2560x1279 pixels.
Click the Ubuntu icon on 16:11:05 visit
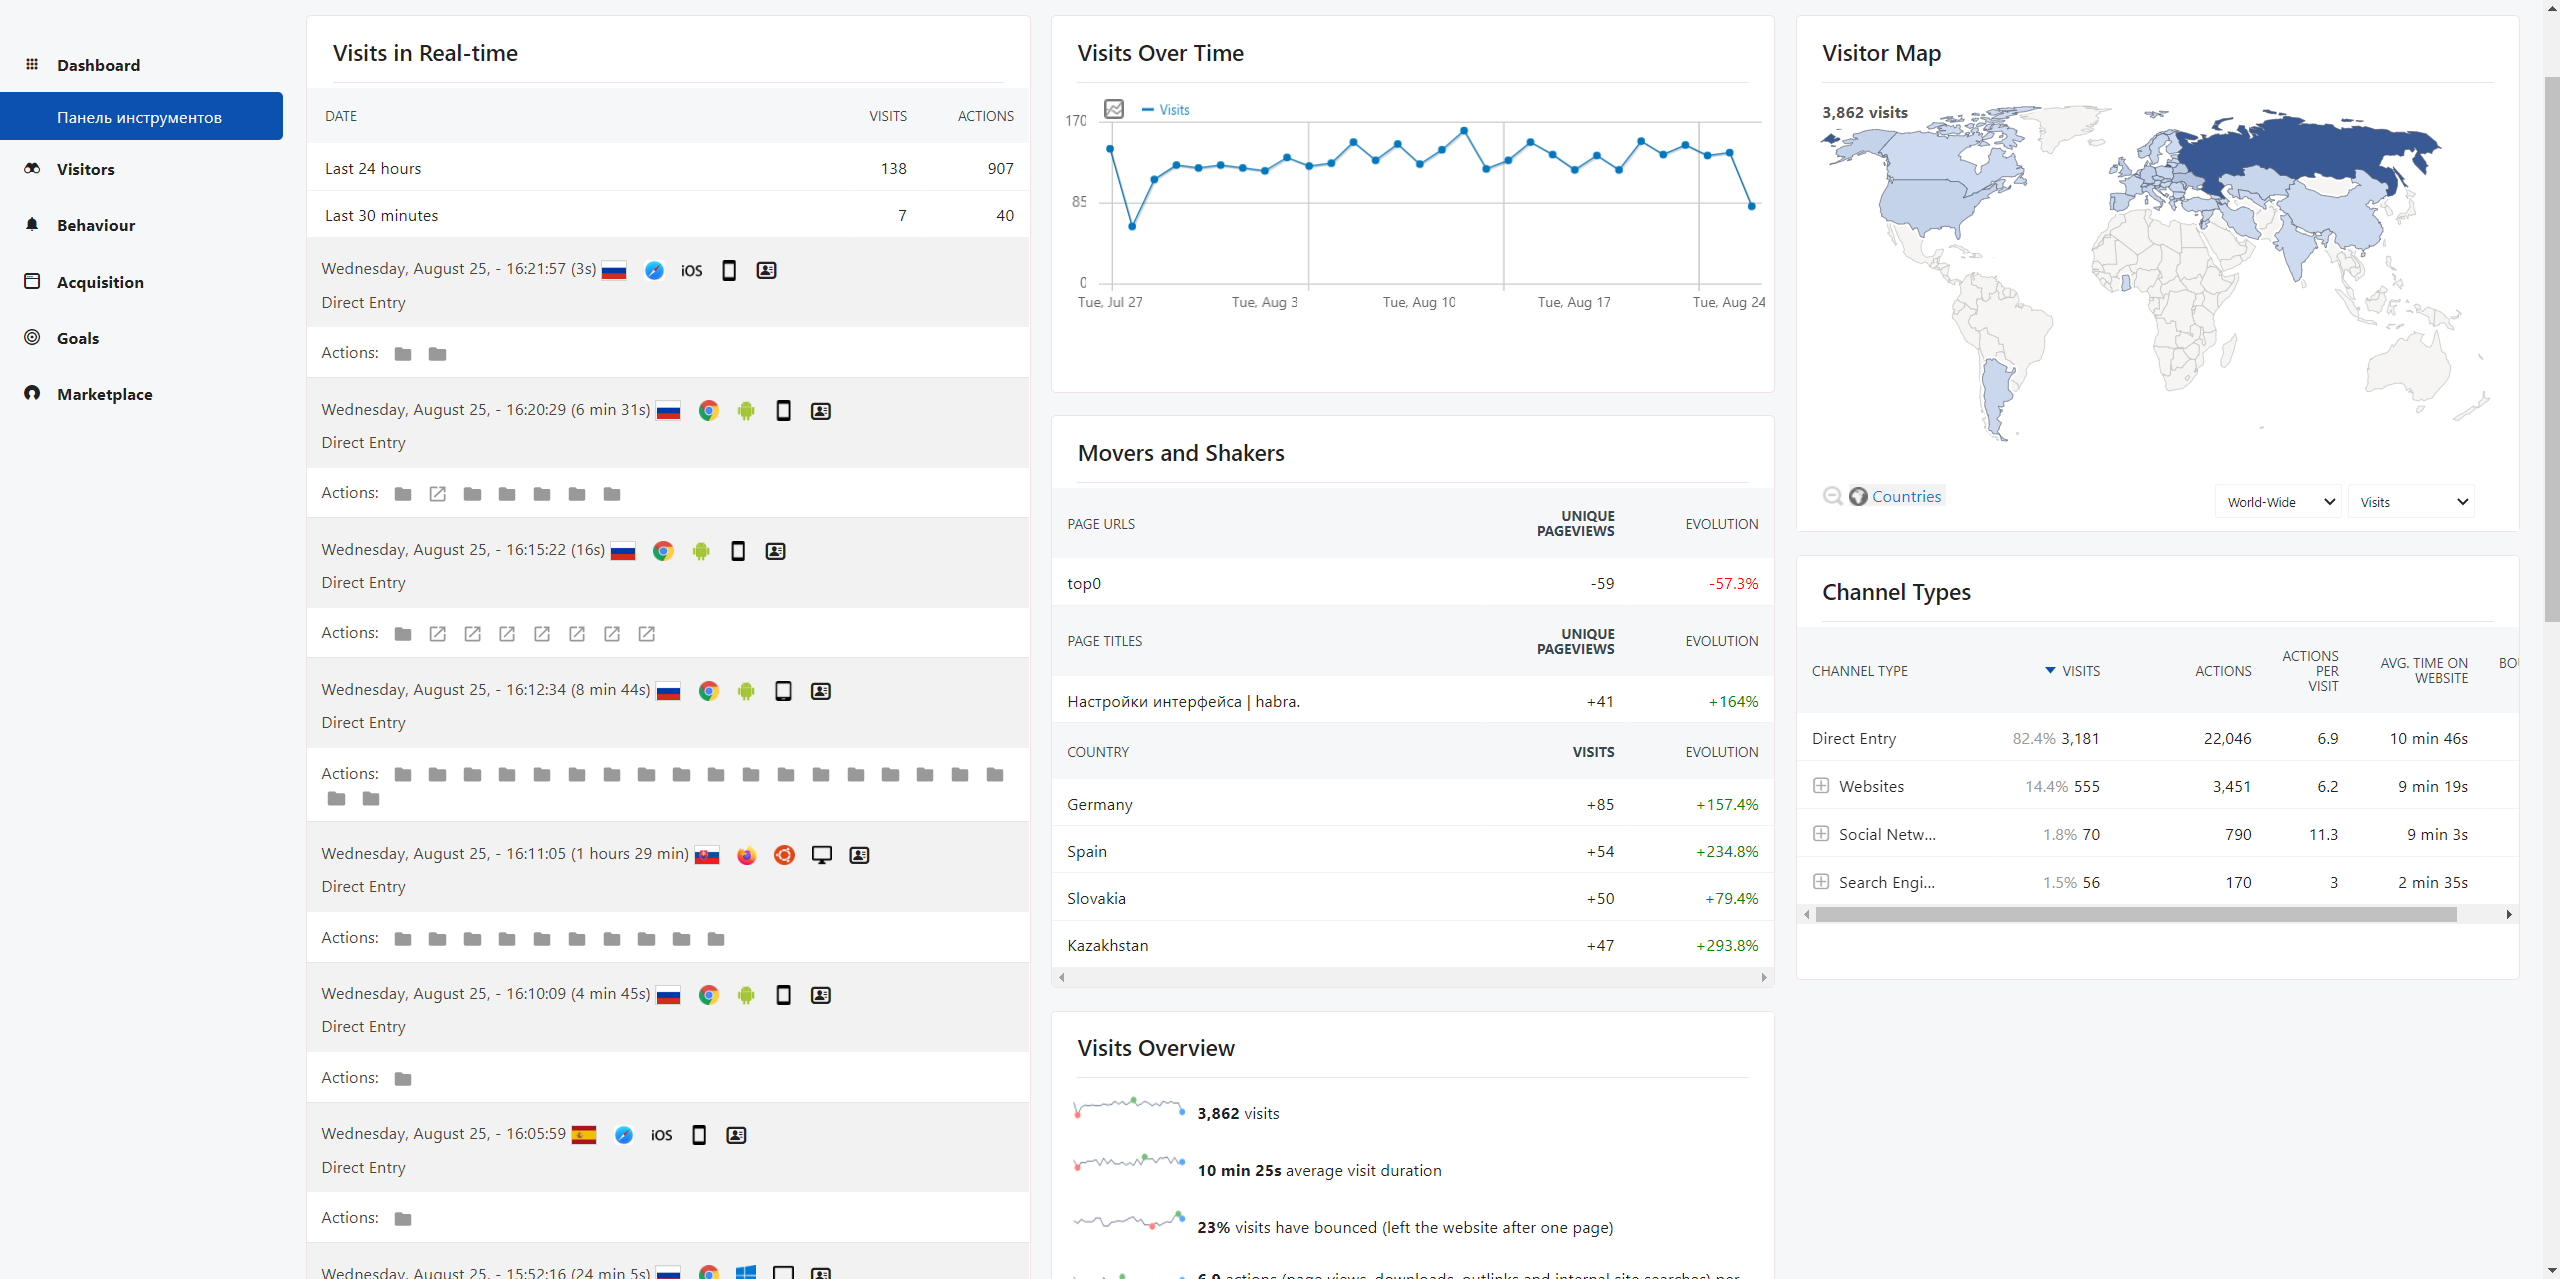(x=784, y=855)
